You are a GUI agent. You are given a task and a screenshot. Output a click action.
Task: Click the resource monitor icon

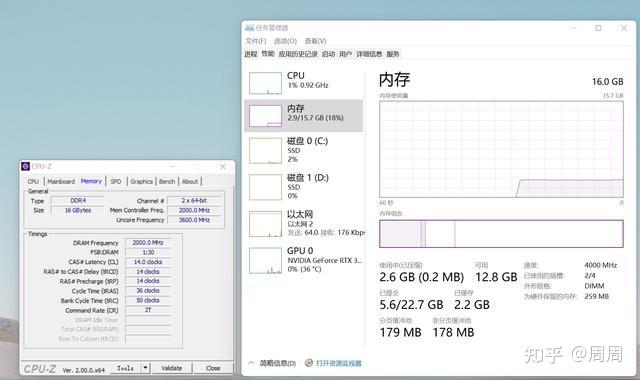(x=309, y=363)
